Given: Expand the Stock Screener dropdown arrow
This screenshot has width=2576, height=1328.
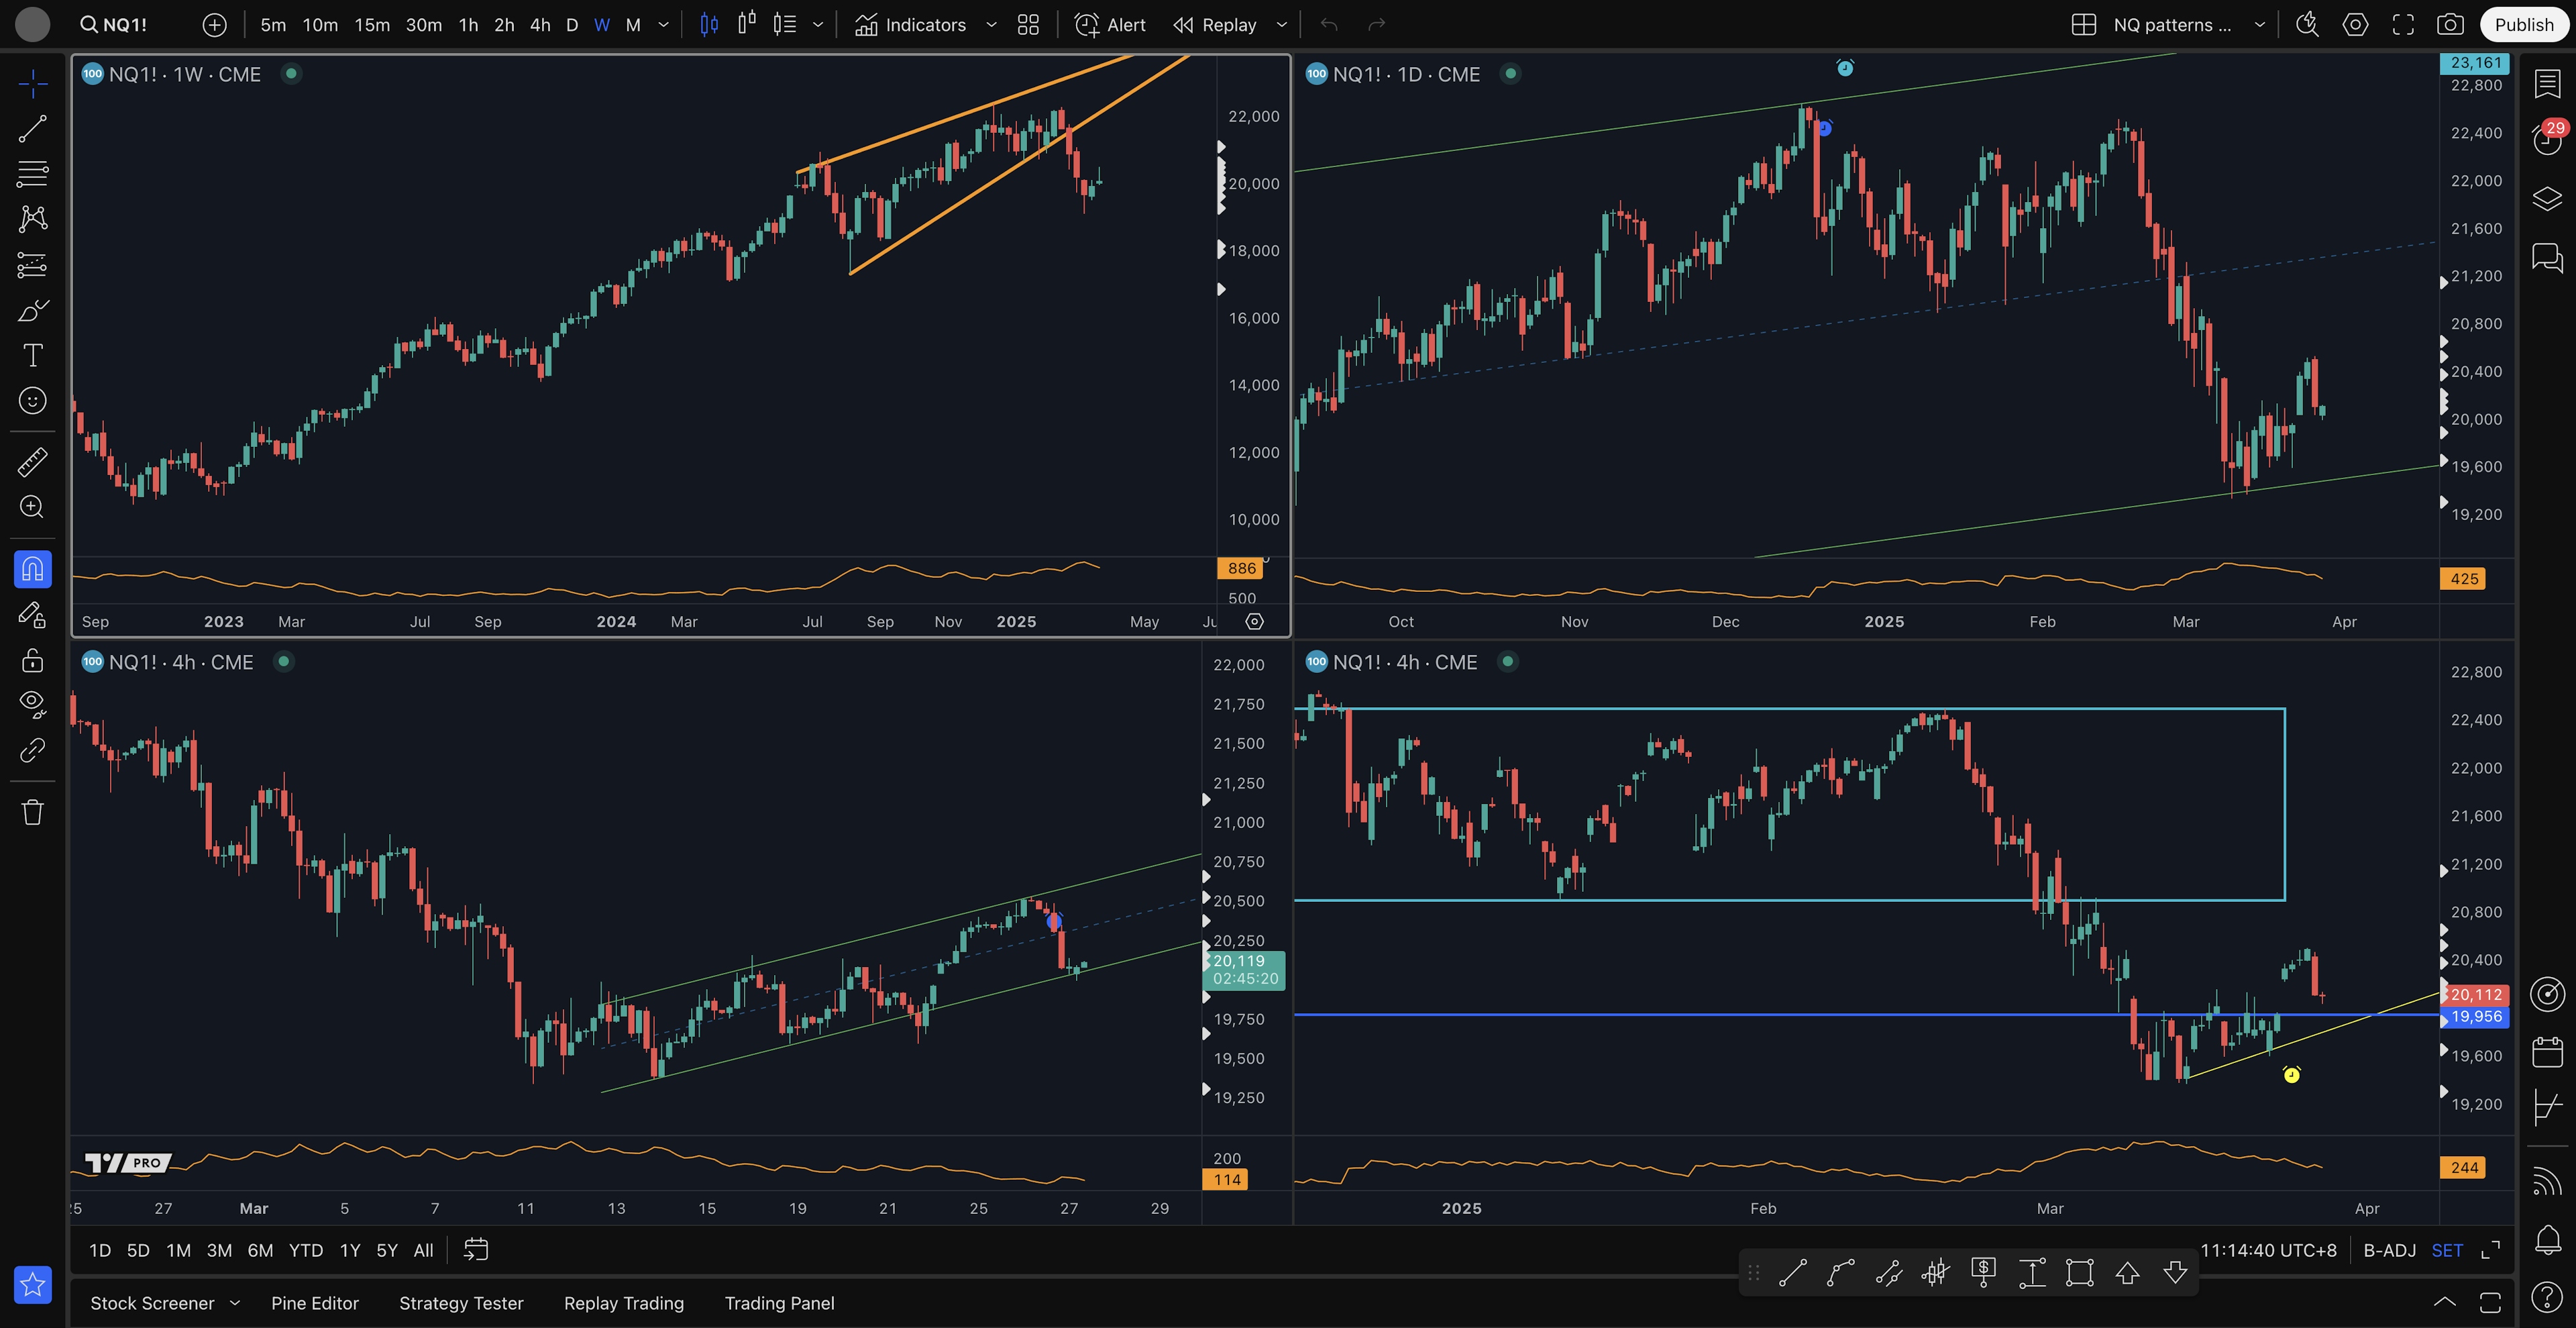Looking at the screenshot, I should click(x=235, y=1303).
